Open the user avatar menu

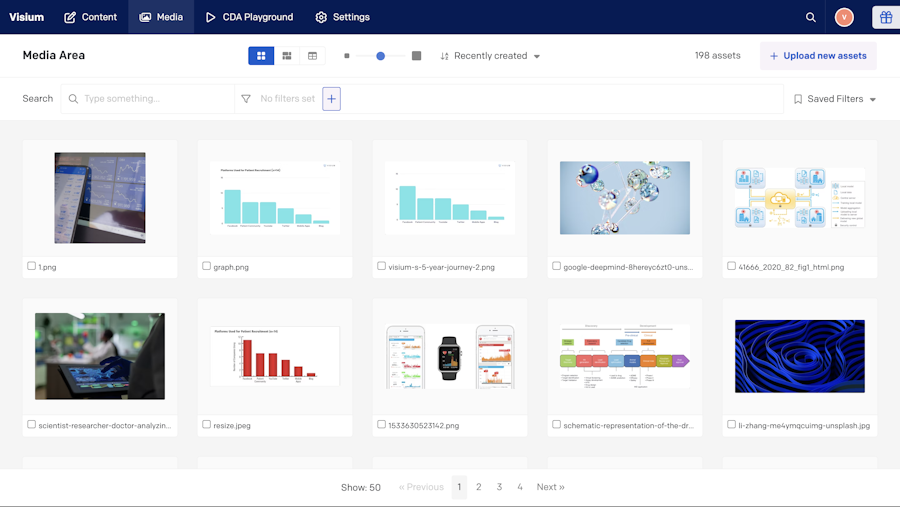844,17
